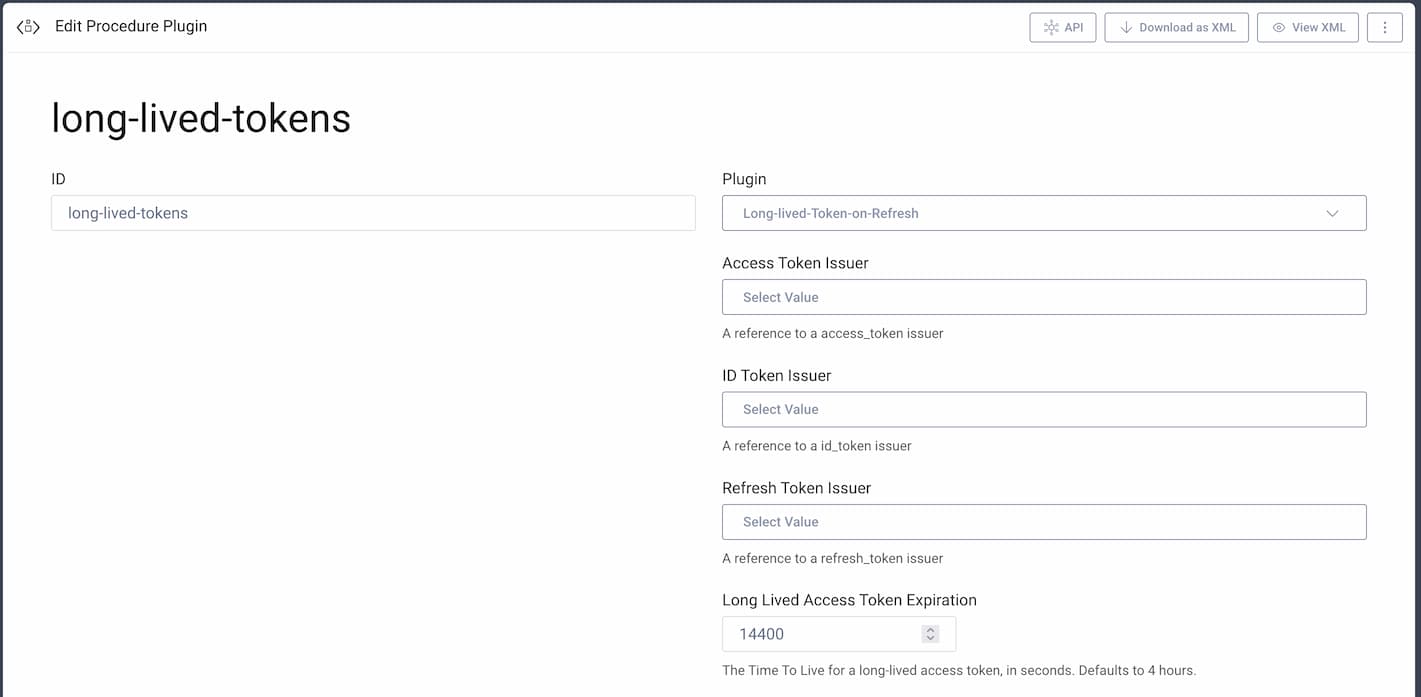Open the Refresh Token Issuer selector
The image size is (1421, 697).
pyautogui.click(x=1044, y=521)
